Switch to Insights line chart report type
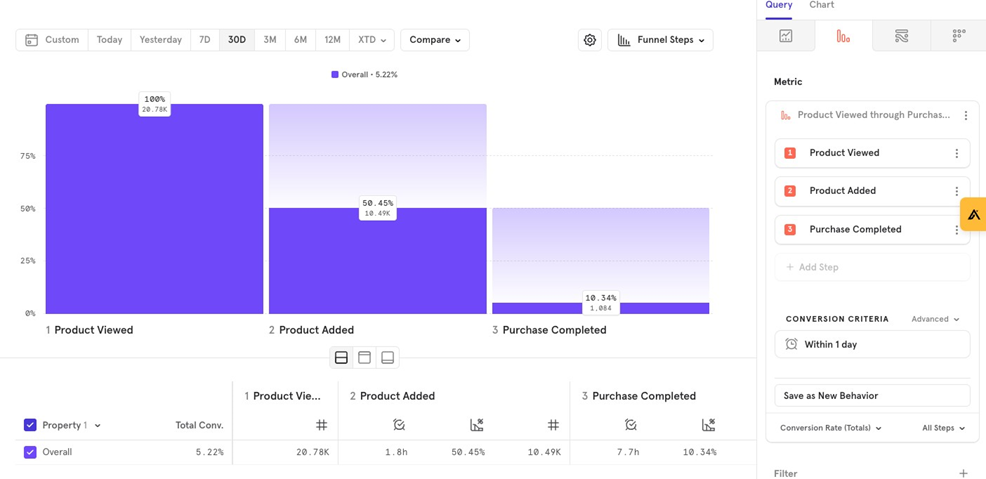The width and height of the screenshot is (986, 479). [786, 36]
